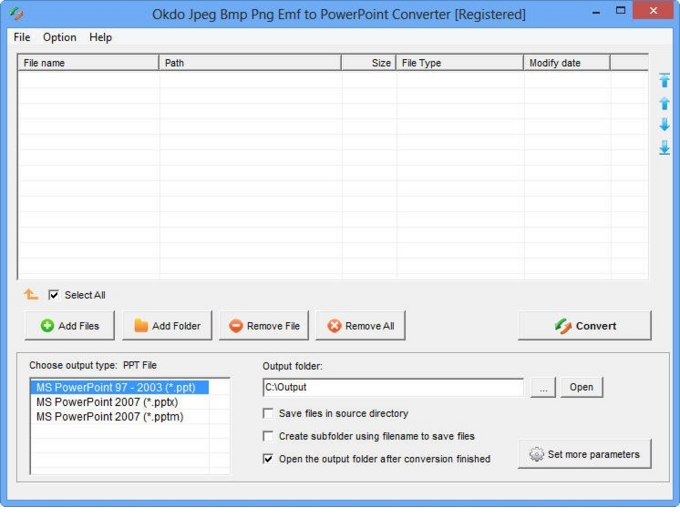Enable Create subfolder using filename option

pyautogui.click(x=268, y=436)
